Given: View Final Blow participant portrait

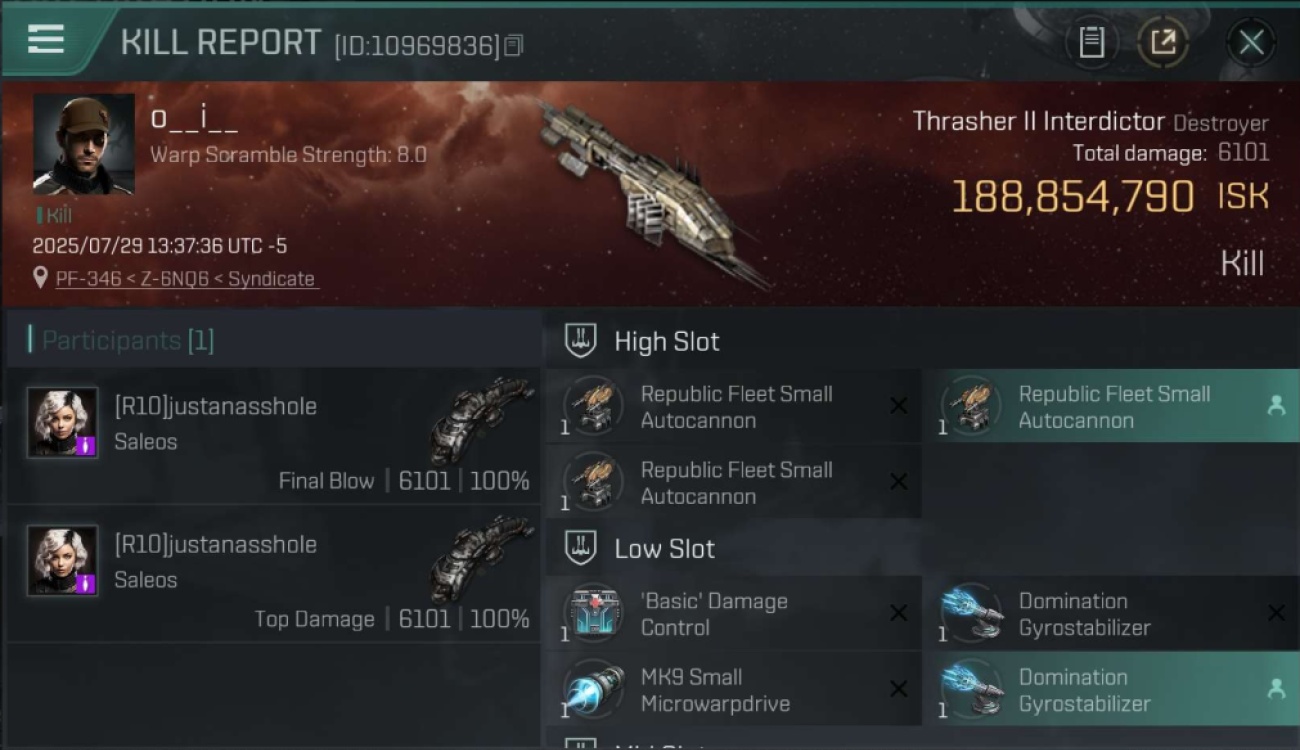Looking at the screenshot, I should pos(63,423).
